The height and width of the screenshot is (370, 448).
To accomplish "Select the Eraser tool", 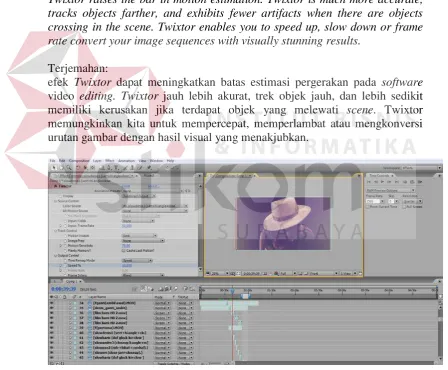I will point(139,168).
